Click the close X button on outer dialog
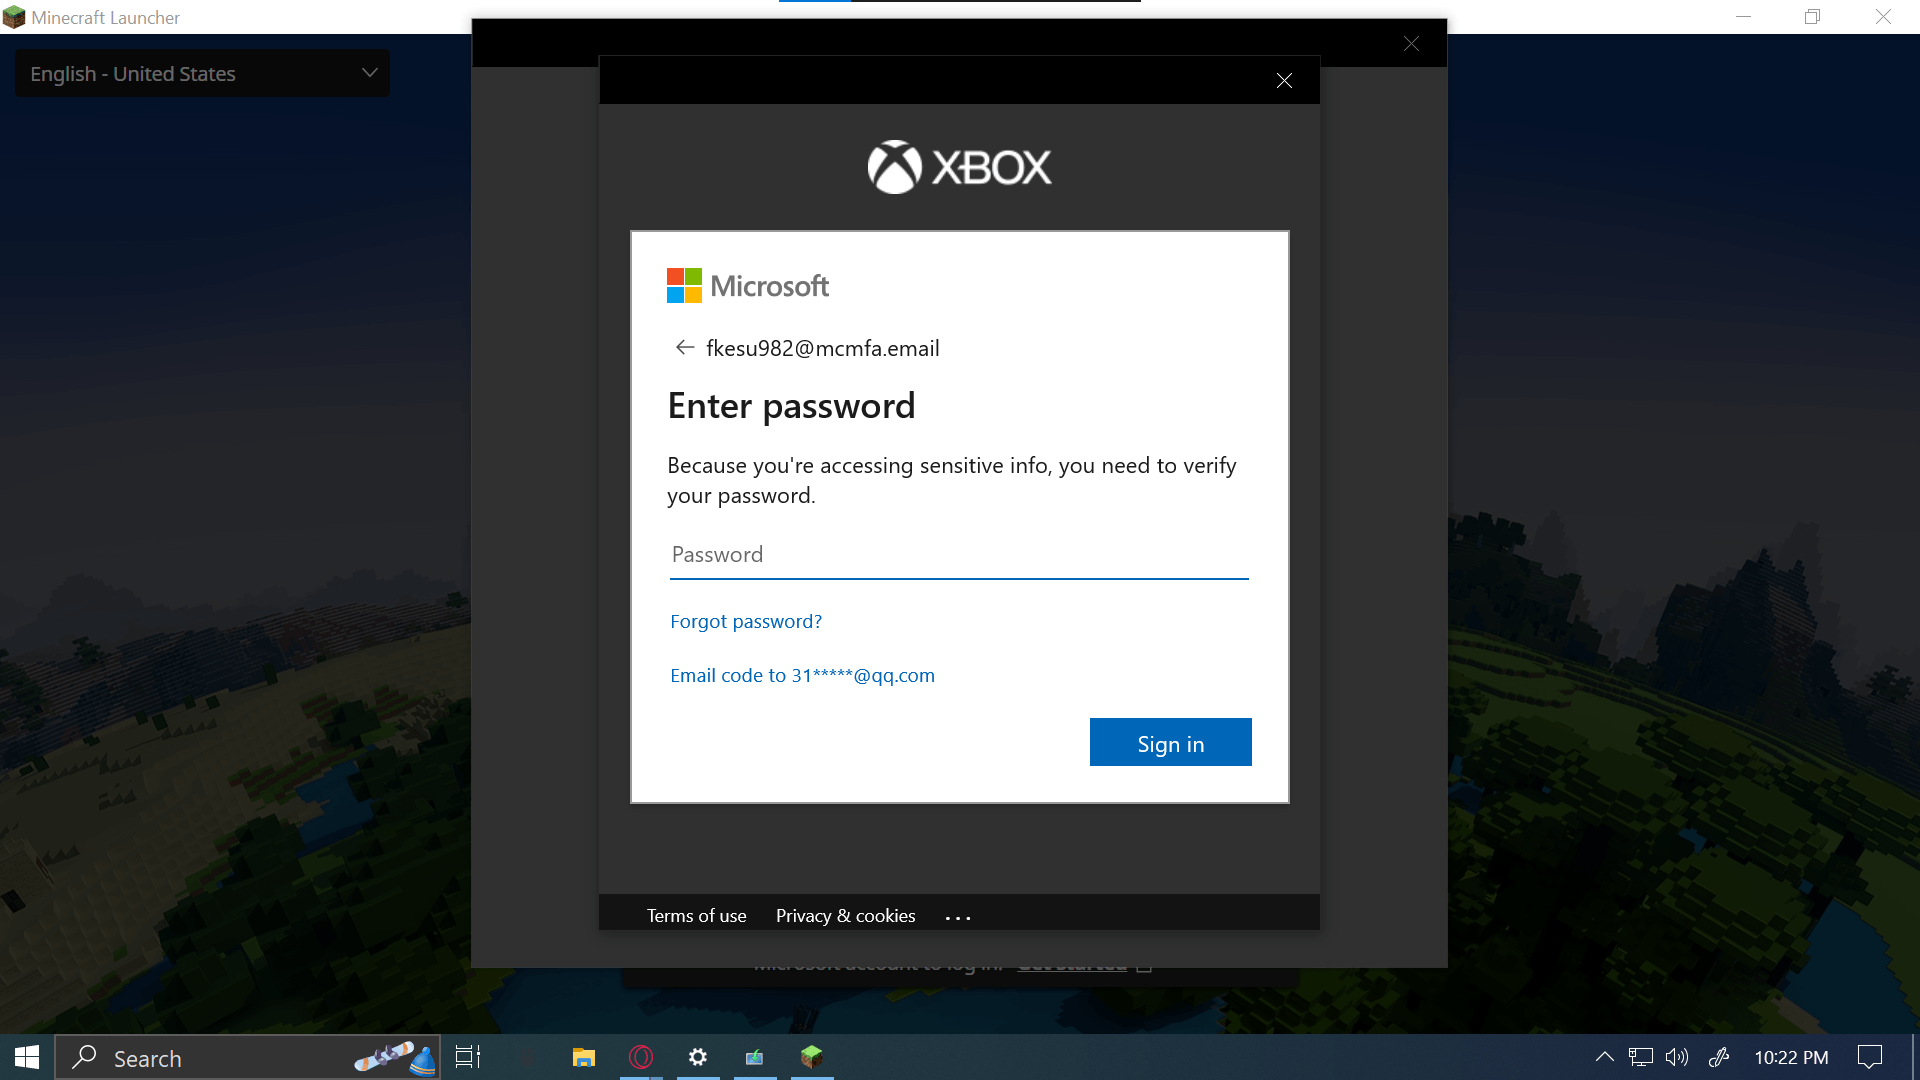Screen dimensions: 1920x1080 coord(1411,44)
